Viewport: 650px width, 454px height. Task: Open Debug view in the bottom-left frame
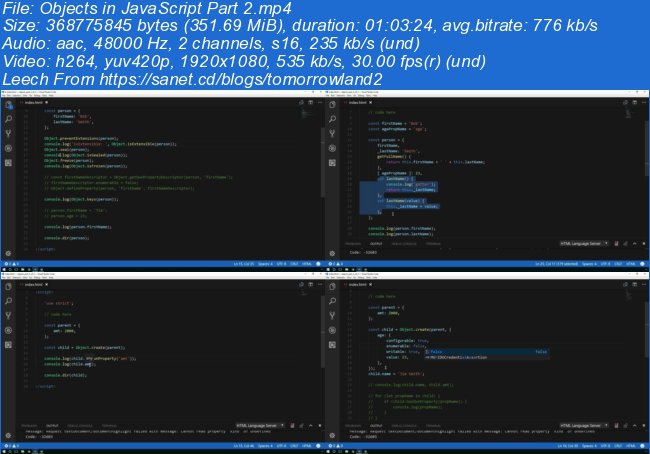(8, 330)
